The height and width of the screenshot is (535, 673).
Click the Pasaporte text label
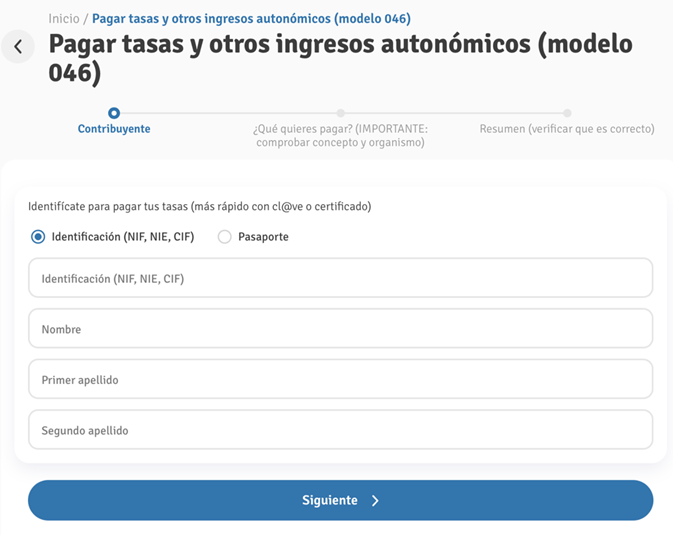coord(263,237)
